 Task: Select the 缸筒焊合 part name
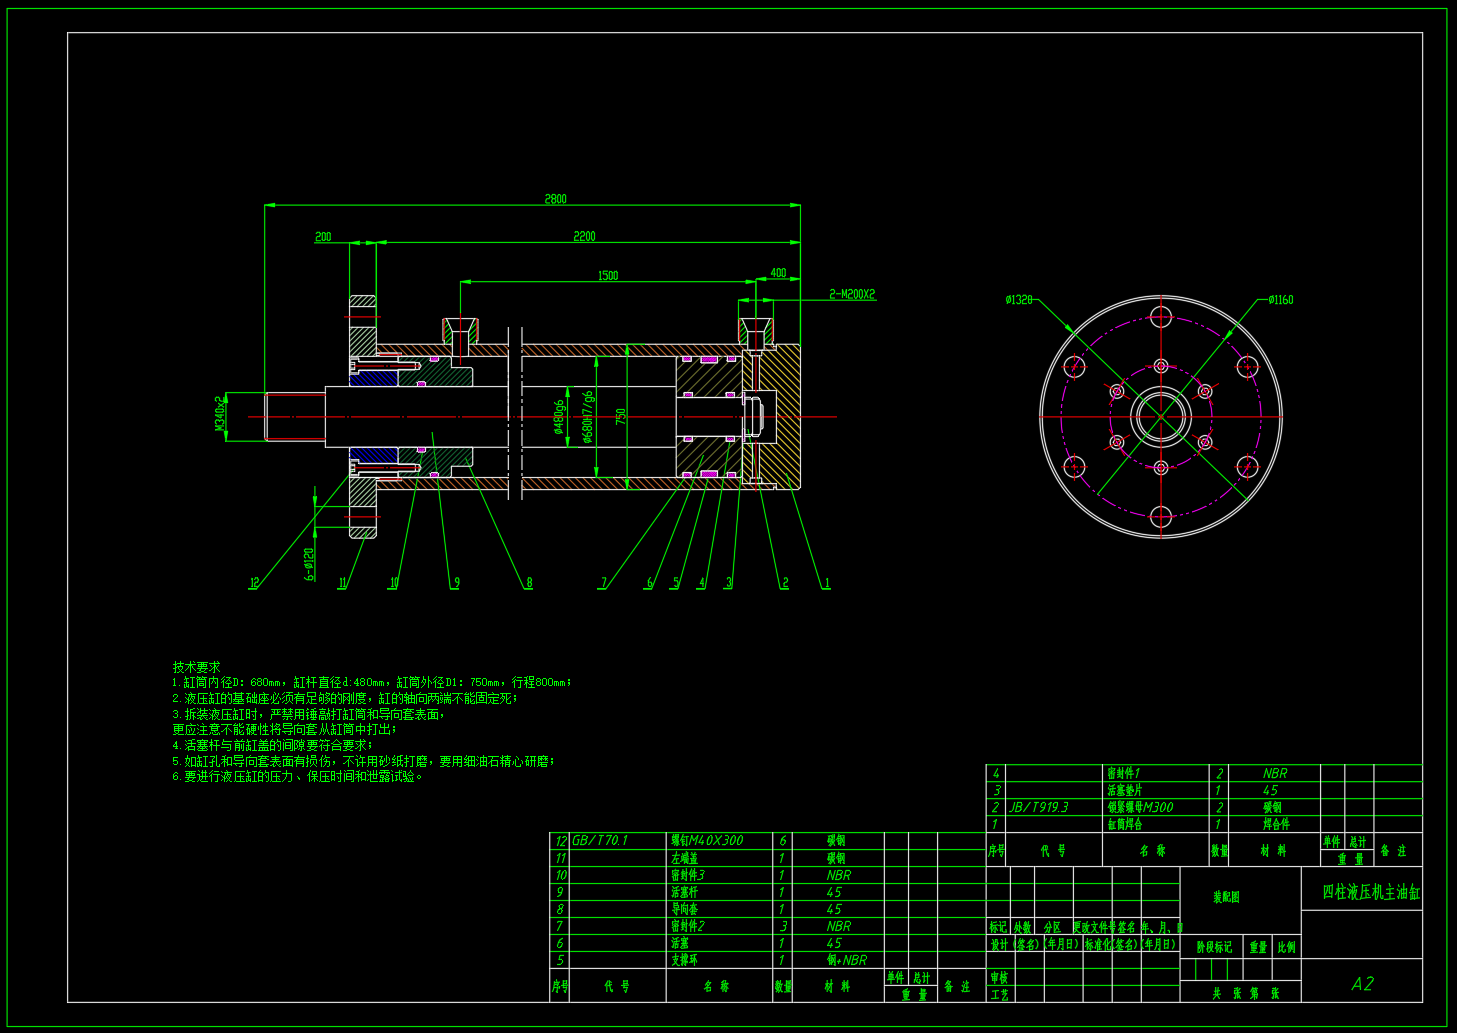1124,824
